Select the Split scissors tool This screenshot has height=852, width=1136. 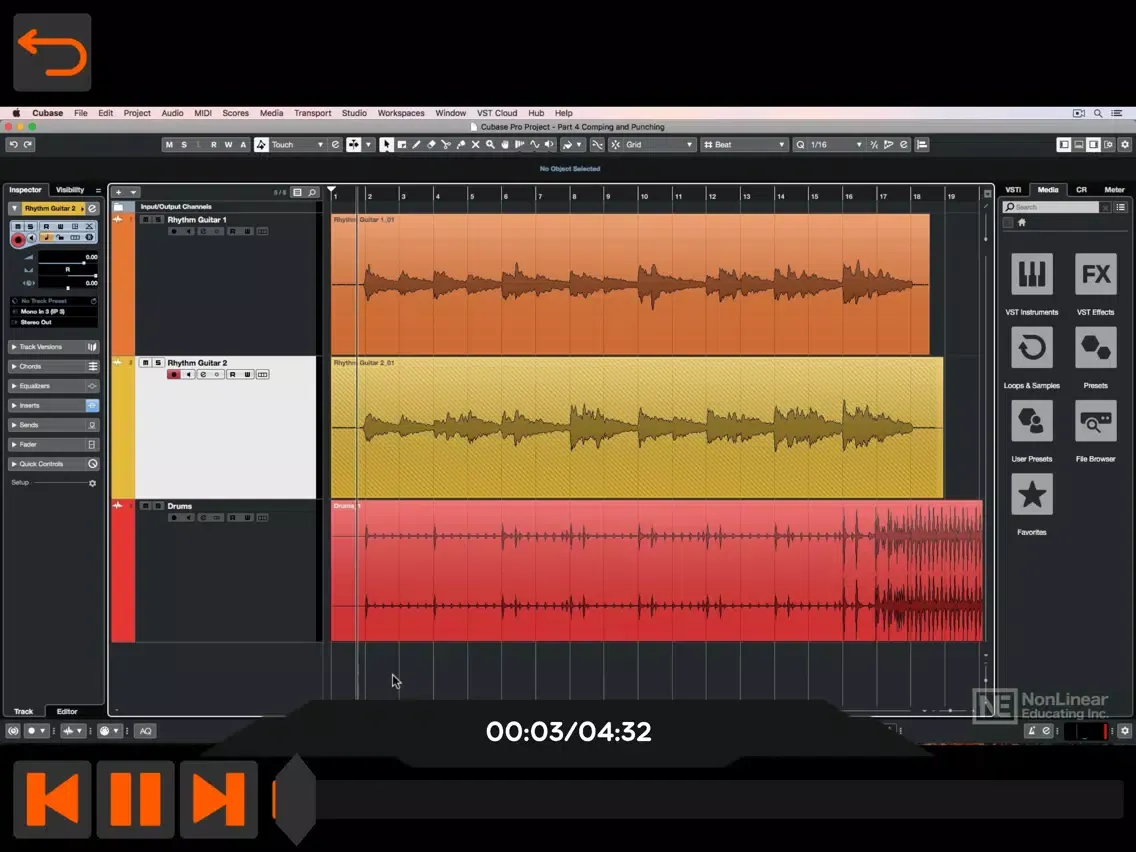tap(446, 145)
